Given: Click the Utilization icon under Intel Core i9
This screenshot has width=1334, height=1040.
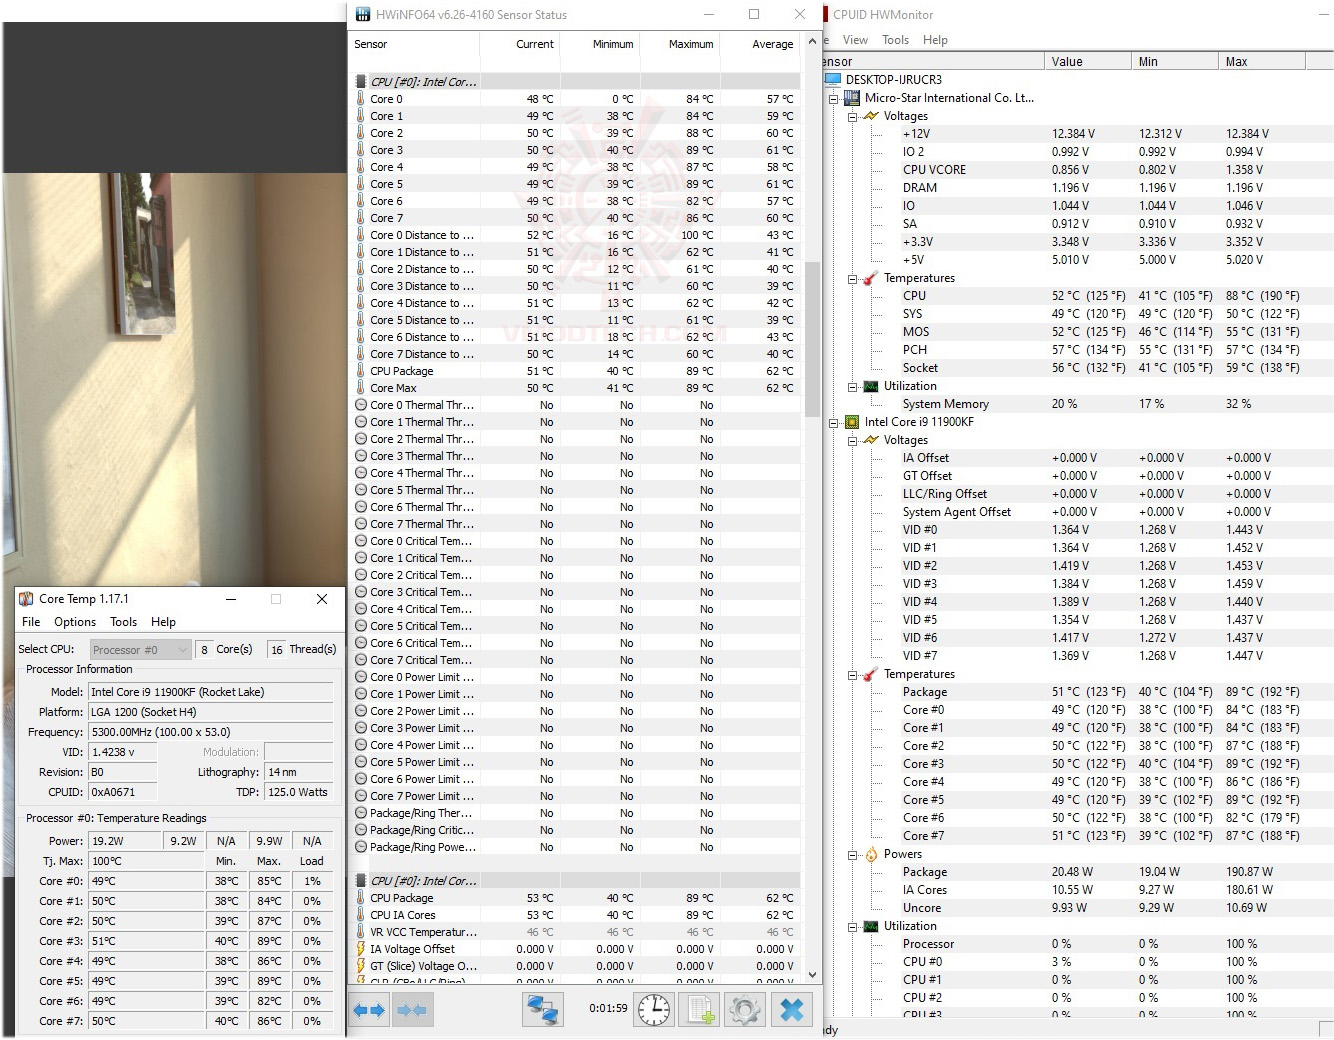Looking at the screenshot, I should point(871,926).
